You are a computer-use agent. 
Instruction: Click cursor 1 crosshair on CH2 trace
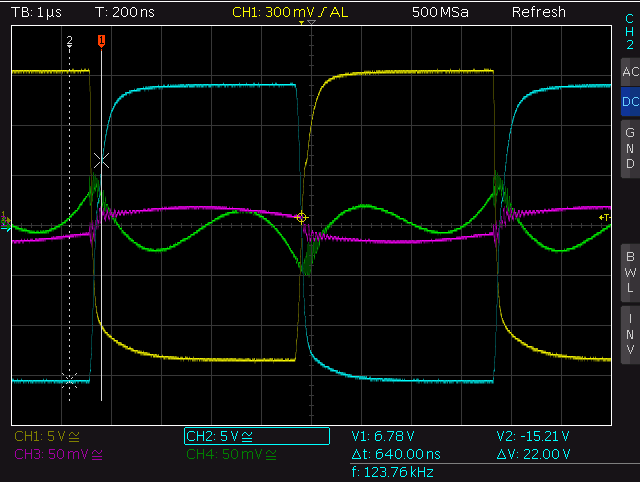[101, 161]
